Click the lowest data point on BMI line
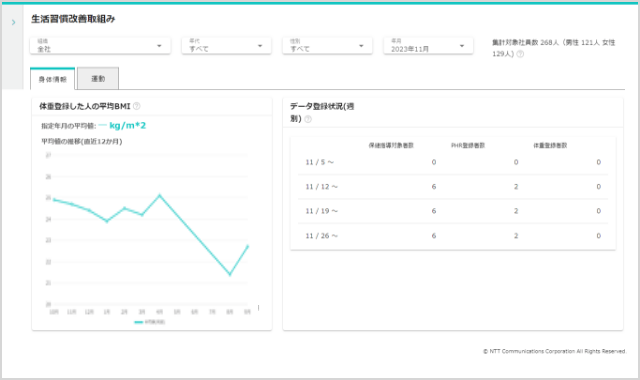The width and height of the screenshot is (640, 380). [x=230, y=274]
